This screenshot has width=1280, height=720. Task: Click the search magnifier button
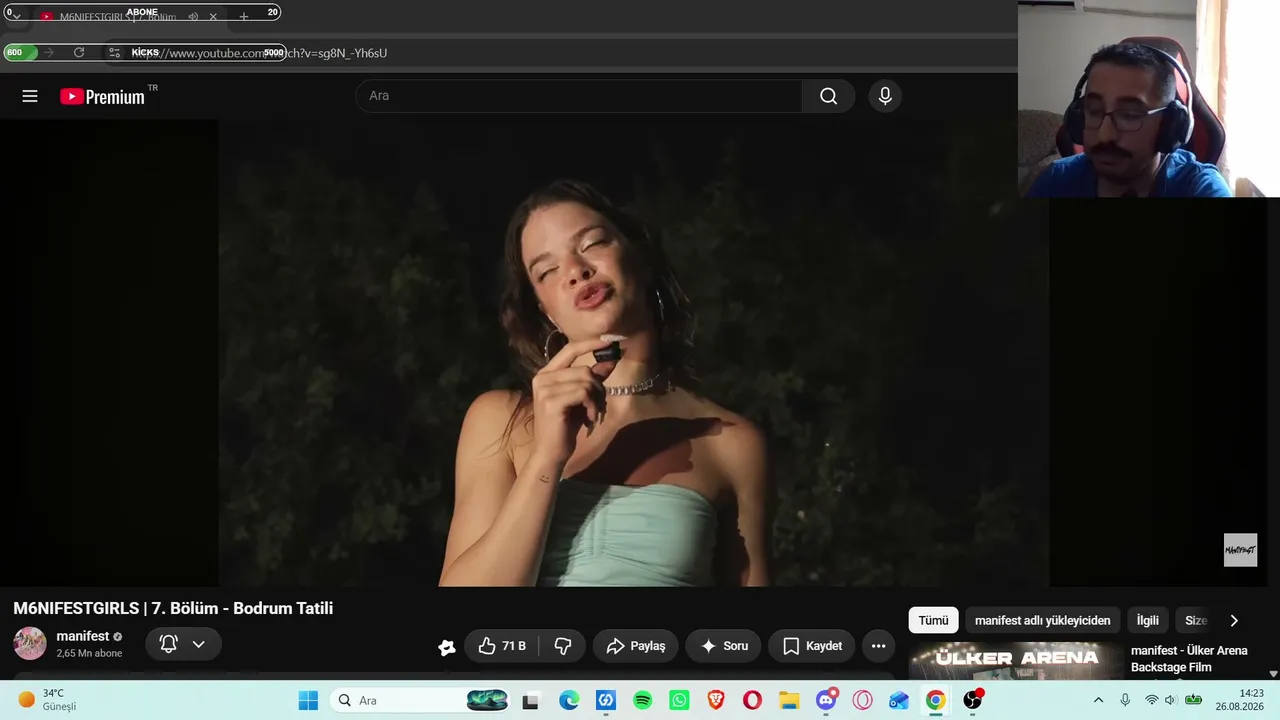(828, 96)
